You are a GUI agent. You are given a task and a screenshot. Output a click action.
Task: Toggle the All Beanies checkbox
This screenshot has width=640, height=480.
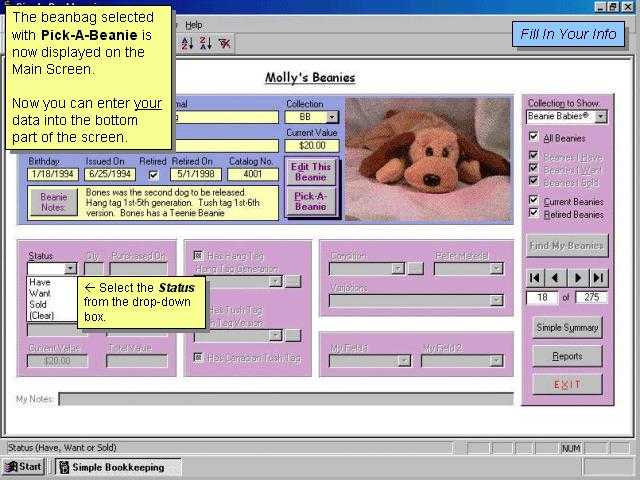[x=533, y=138]
